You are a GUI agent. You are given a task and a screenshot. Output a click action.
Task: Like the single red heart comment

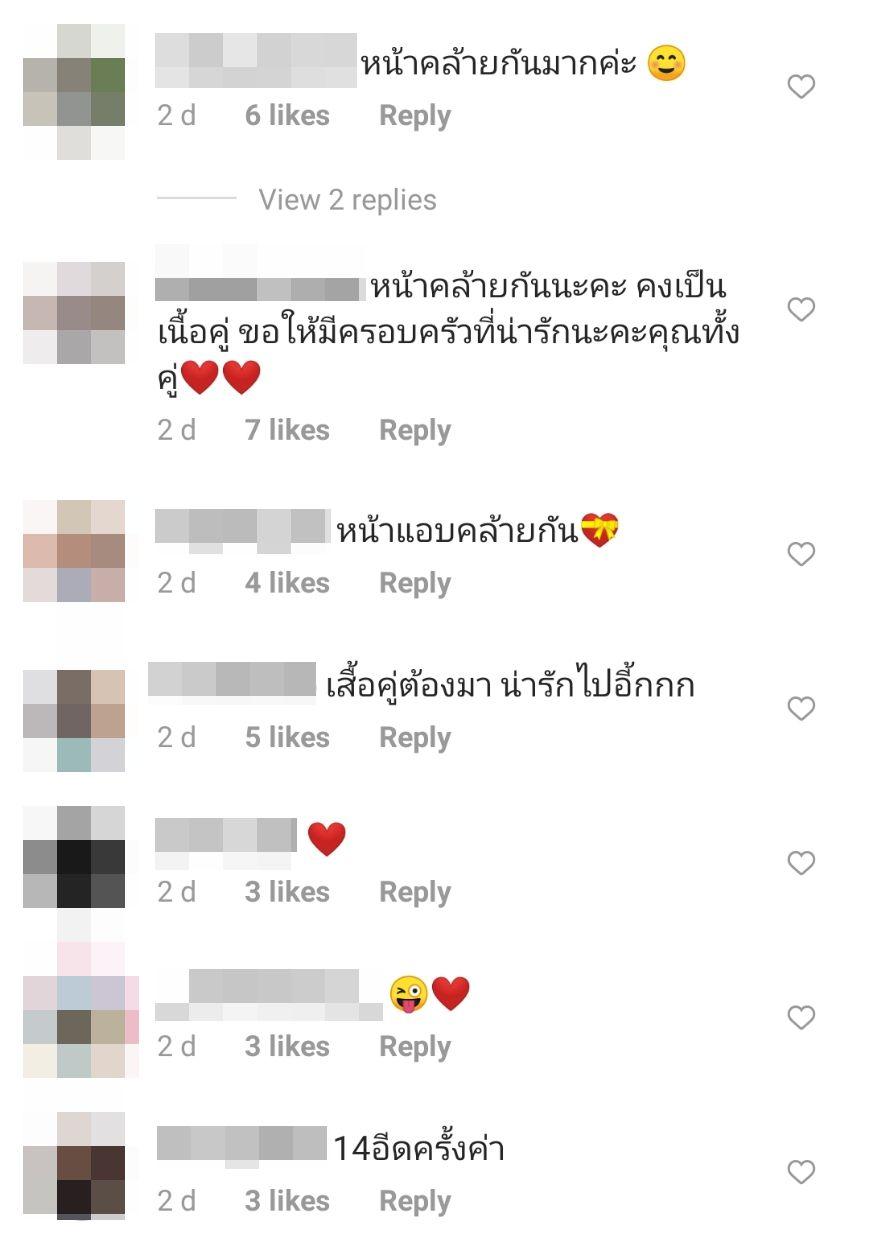click(x=801, y=863)
